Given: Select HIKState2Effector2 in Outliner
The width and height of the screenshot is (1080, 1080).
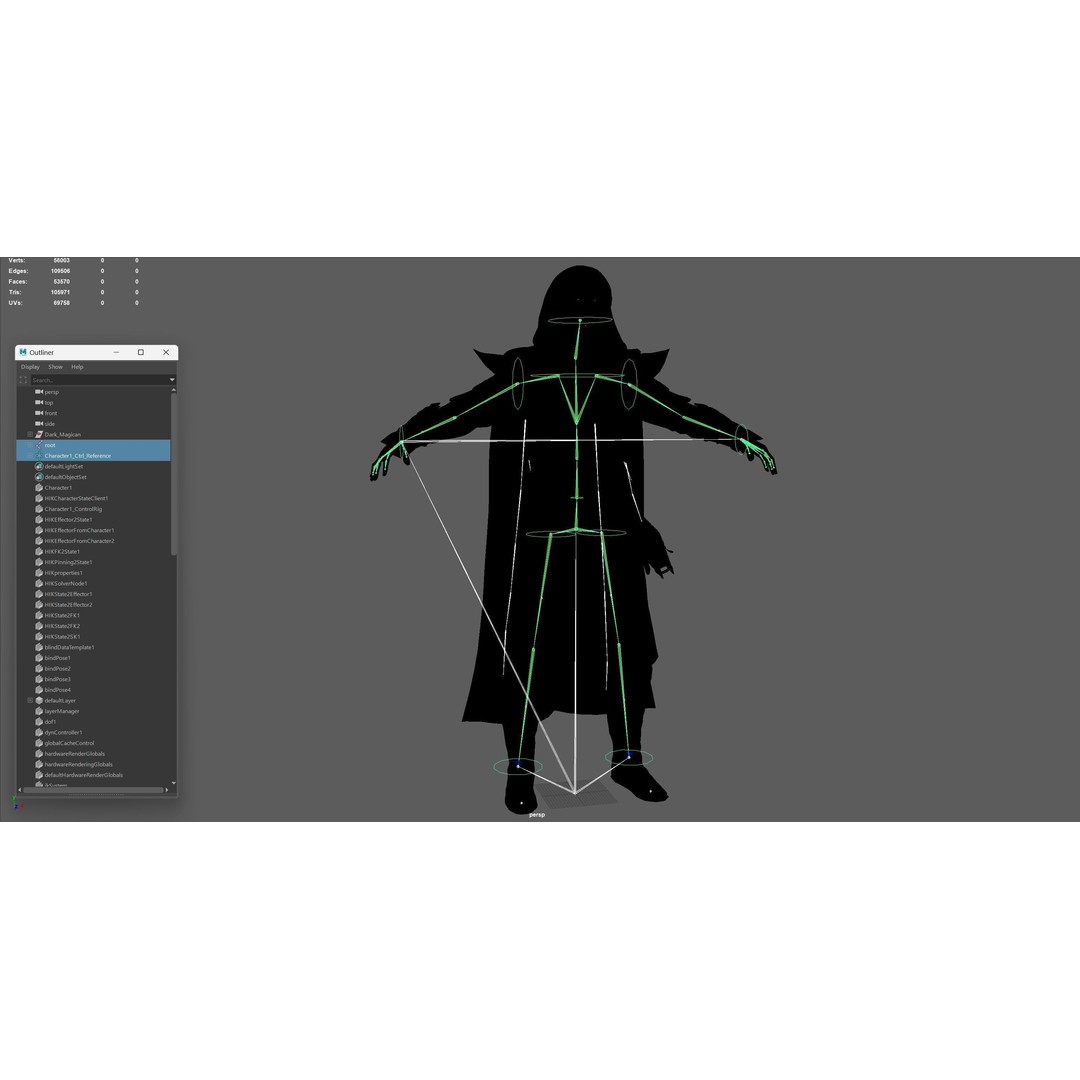Looking at the screenshot, I should click(68, 605).
